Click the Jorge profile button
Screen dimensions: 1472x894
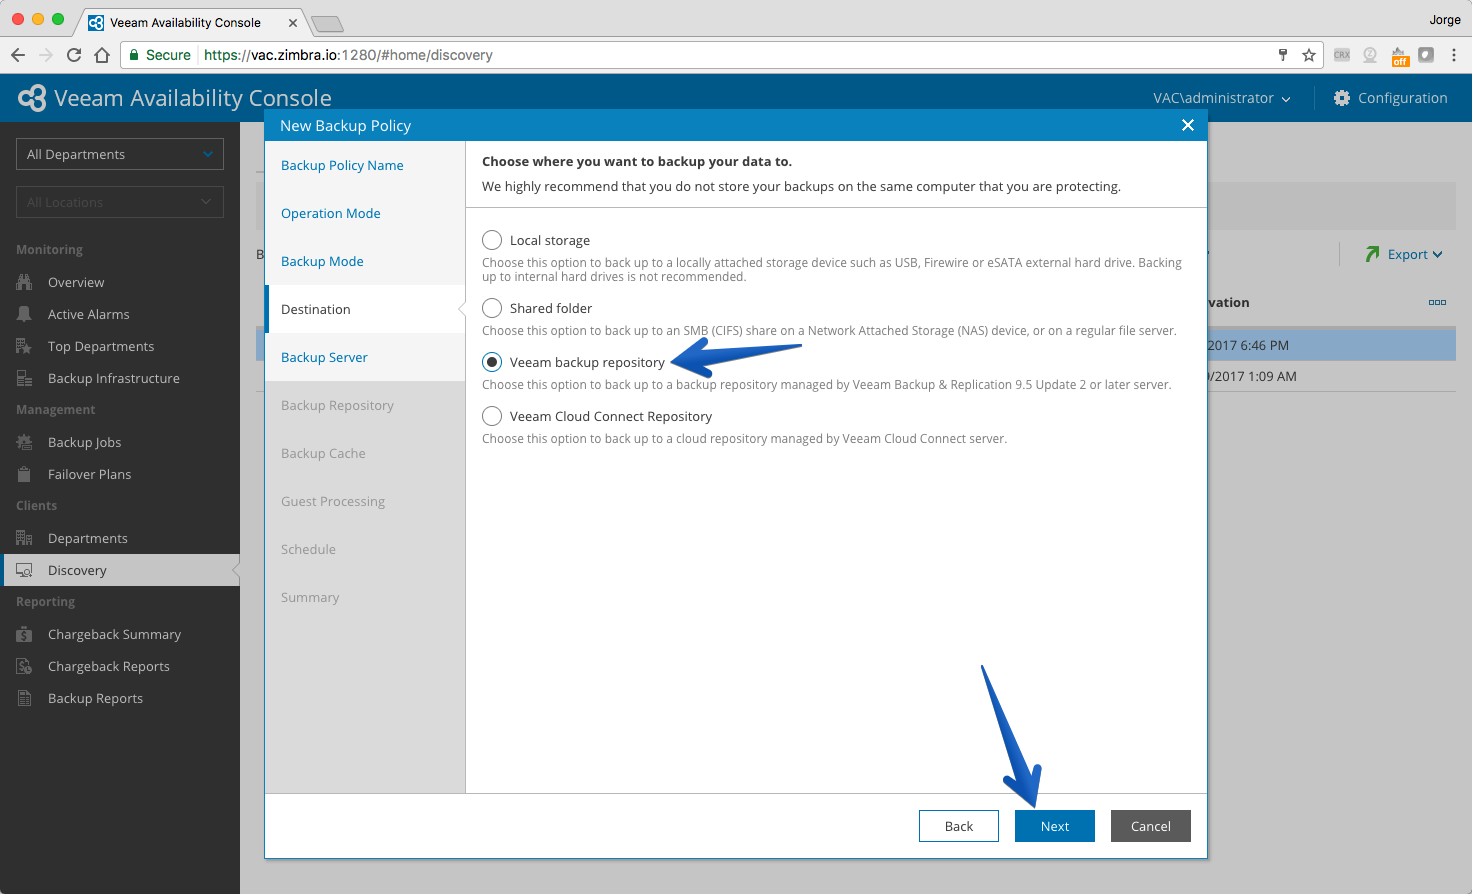point(1445,20)
